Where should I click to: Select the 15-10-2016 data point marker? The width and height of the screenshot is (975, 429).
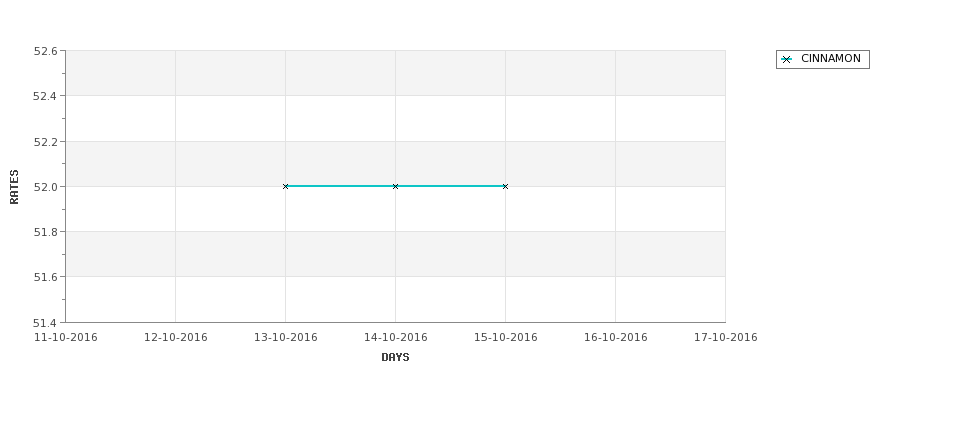pyautogui.click(x=505, y=187)
